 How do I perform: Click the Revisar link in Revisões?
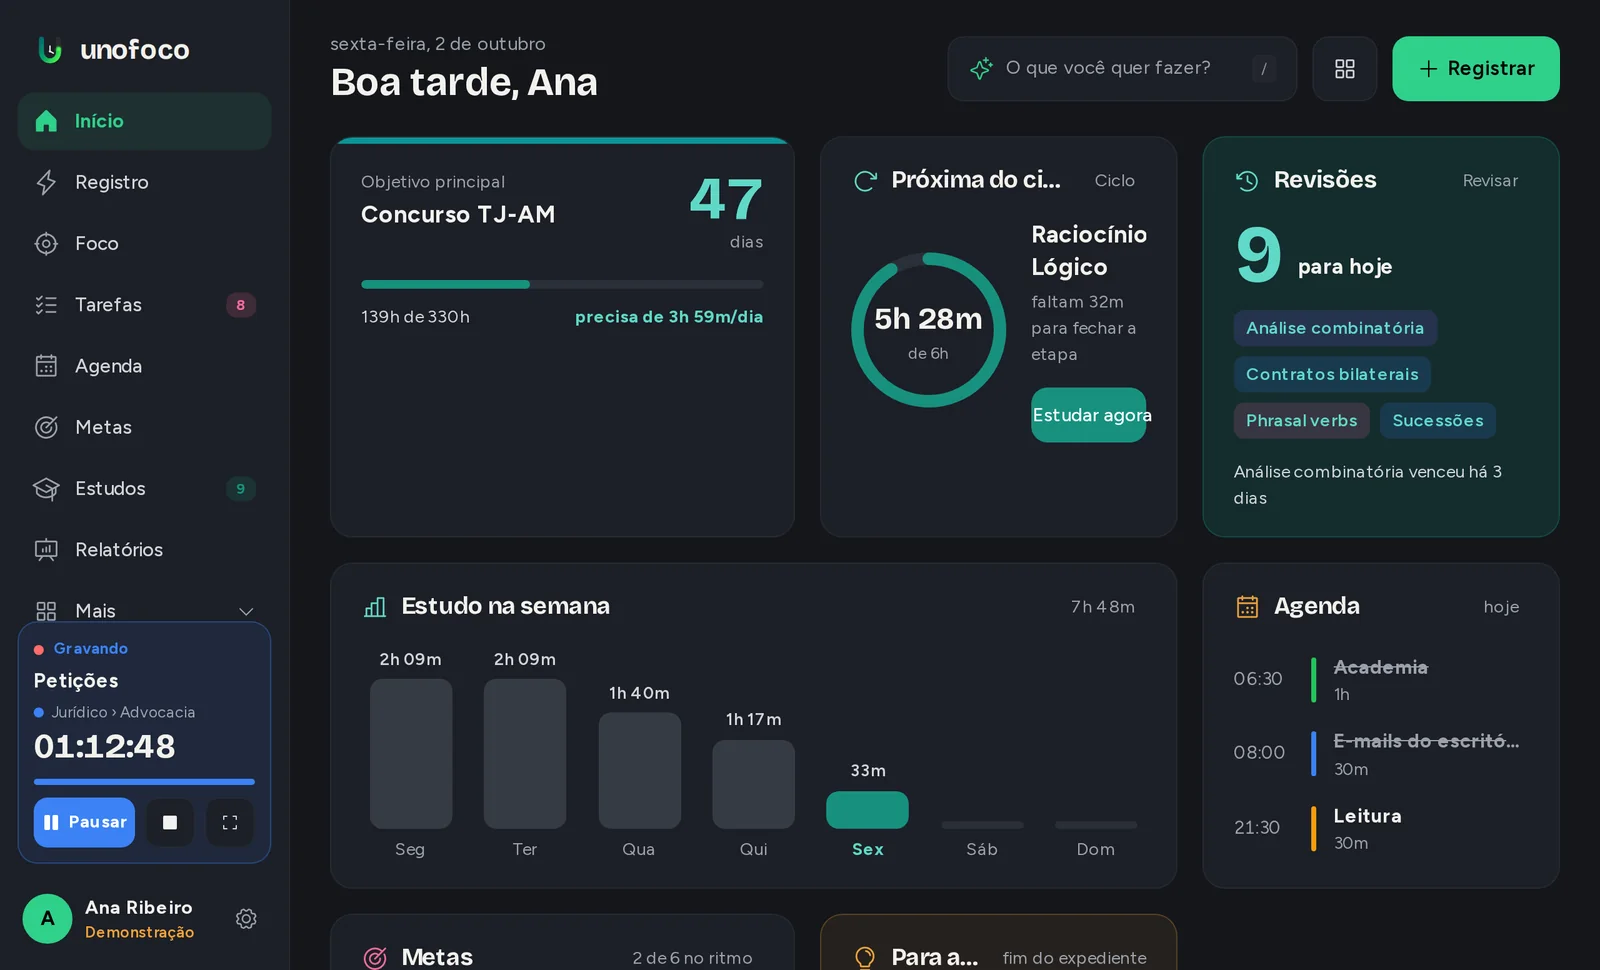[x=1490, y=181]
